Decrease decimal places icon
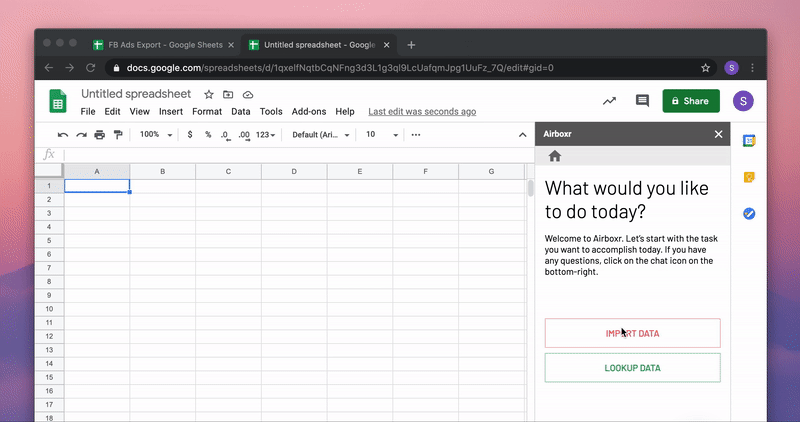The image size is (800, 422). tap(225, 135)
